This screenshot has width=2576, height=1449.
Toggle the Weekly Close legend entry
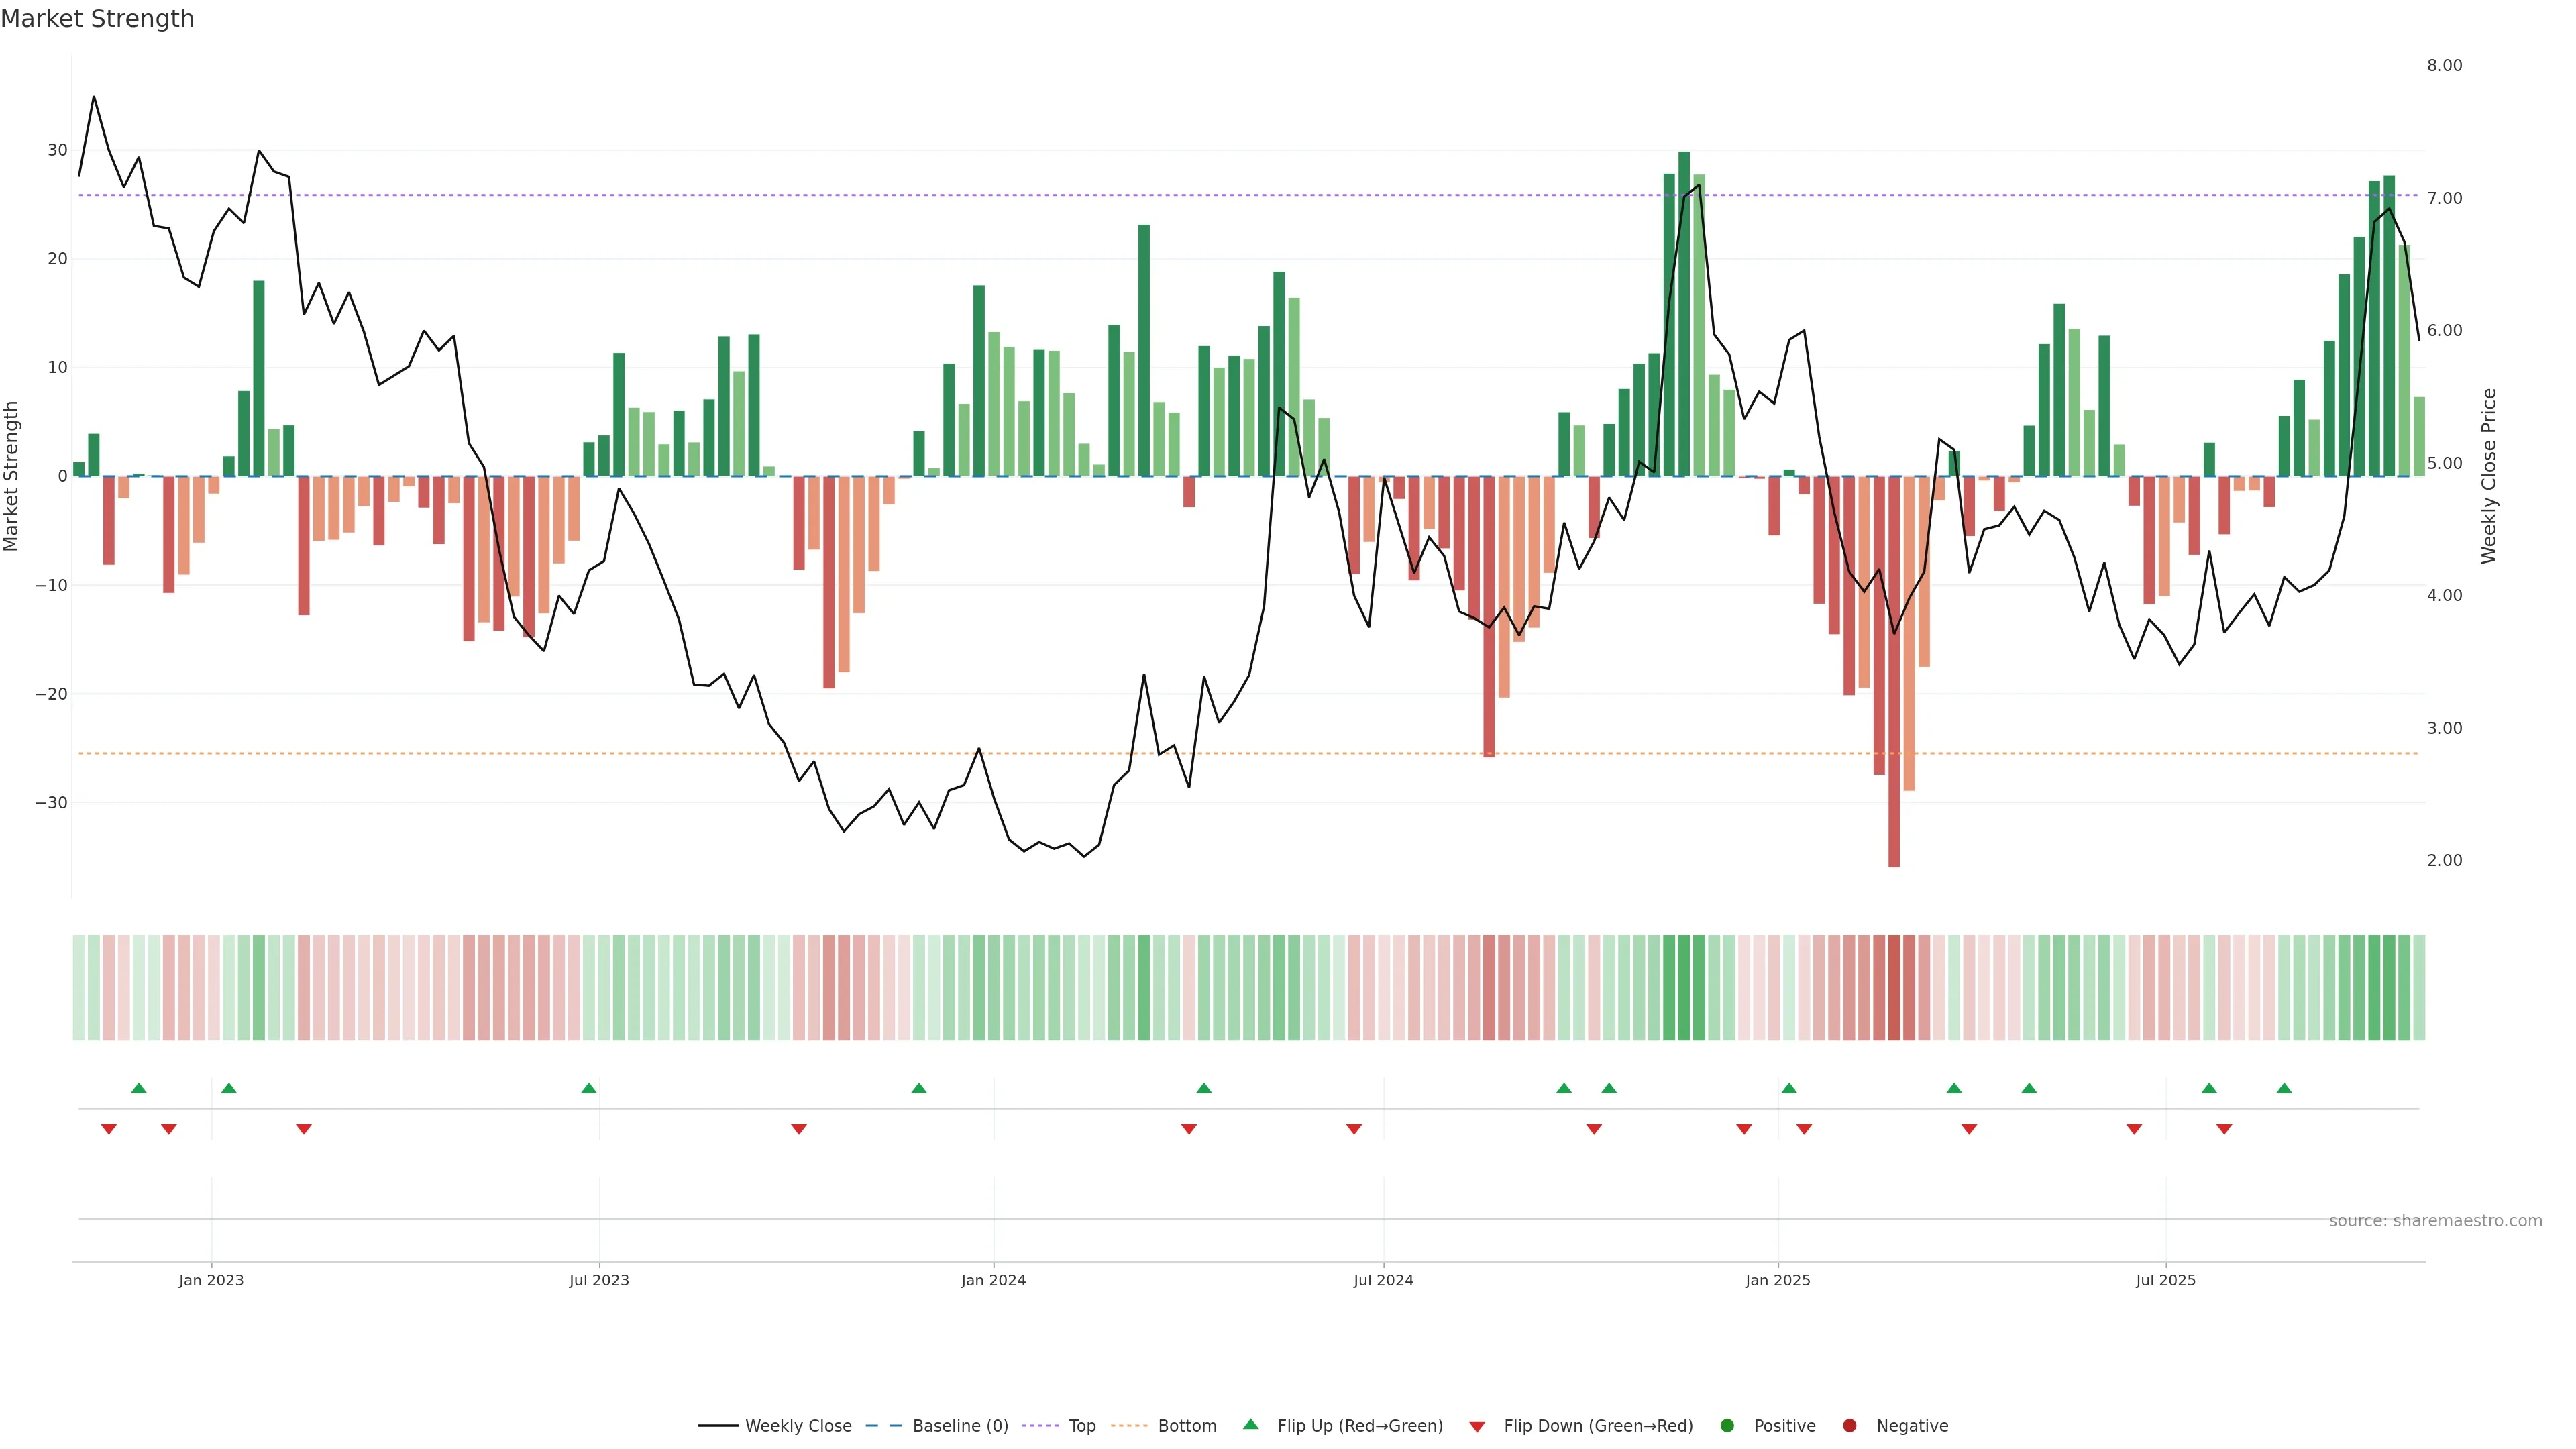(797, 1426)
